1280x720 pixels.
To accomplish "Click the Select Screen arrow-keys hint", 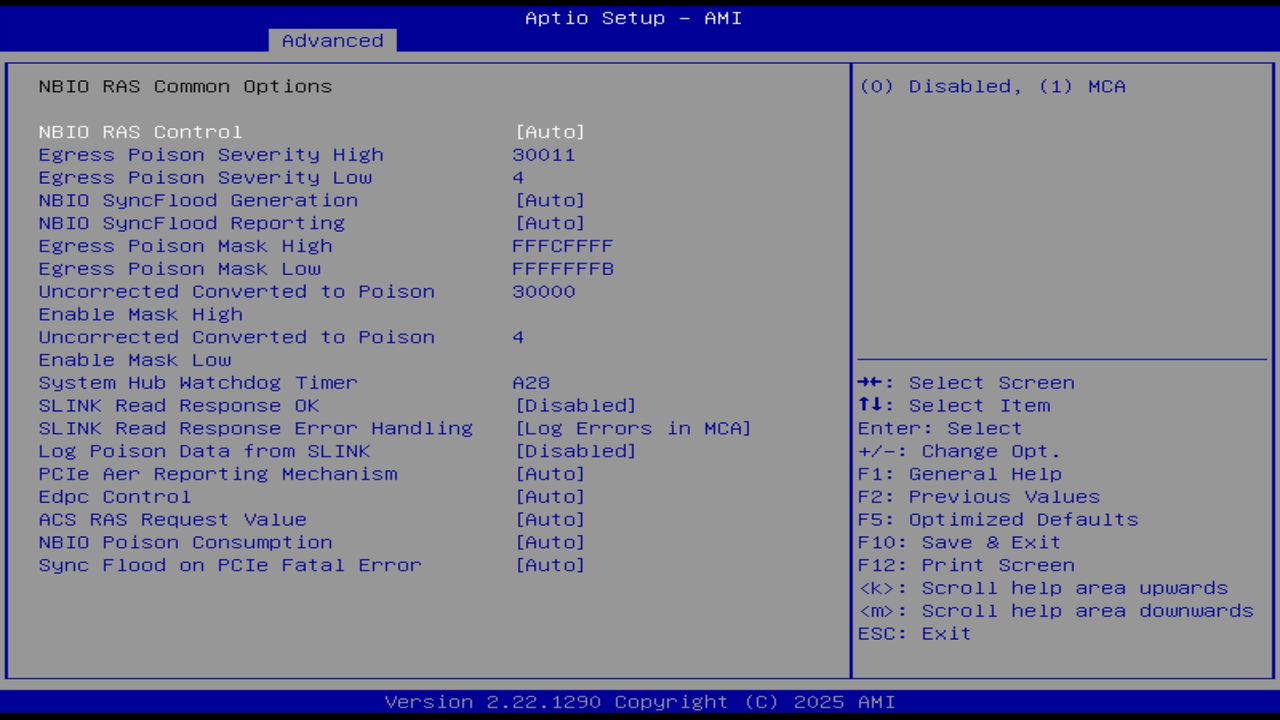I will pyautogui.click(x=966, y=383).
